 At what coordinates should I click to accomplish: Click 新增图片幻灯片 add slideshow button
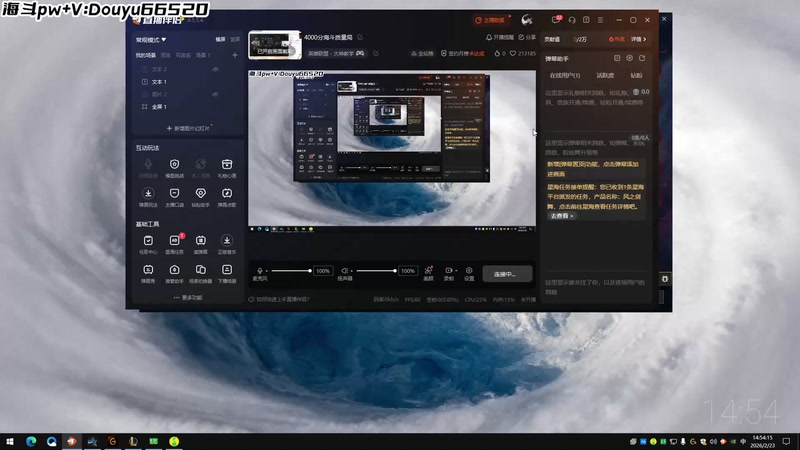(188, 129)
